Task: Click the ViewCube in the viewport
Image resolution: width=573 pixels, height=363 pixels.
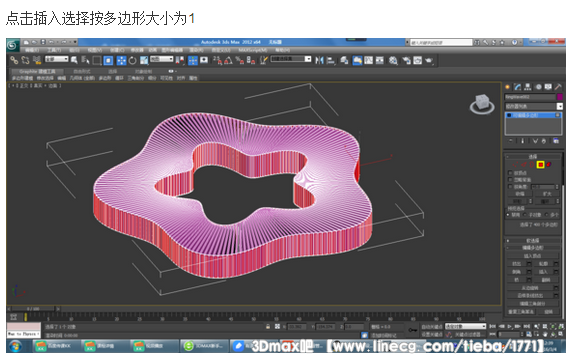Action: (x=482, y=103)
